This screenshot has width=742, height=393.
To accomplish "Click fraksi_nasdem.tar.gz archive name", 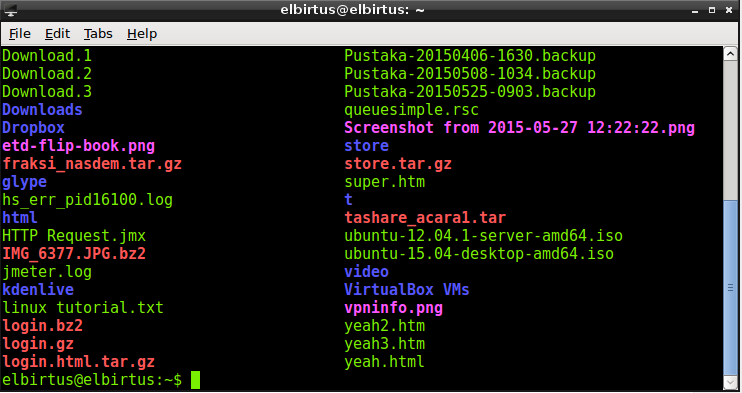I will click(92, 164).
